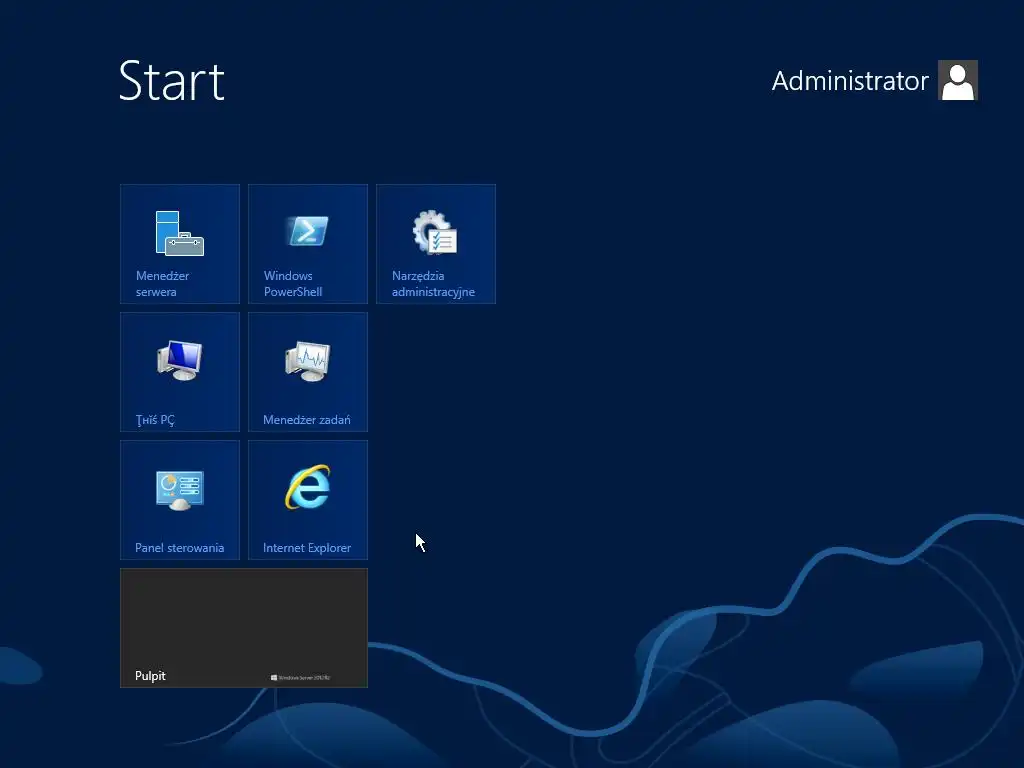Open the Menedżer serwera tile

click(x=180, y=244)
